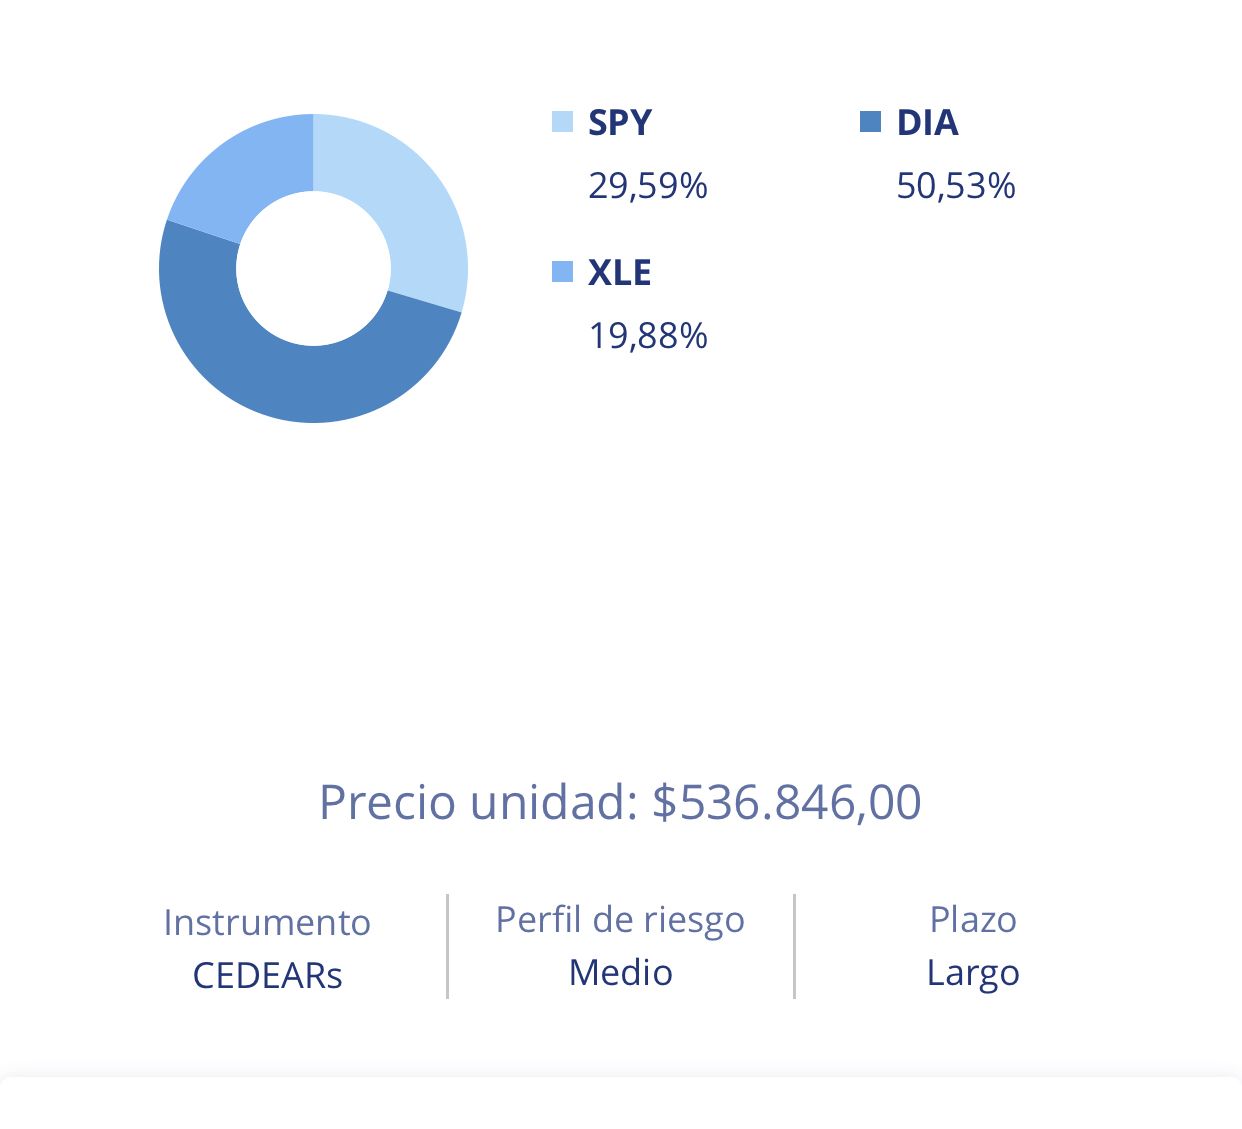Click the Precio unidad $536.846,00 text
Screen dimensions: 1242x1129
point(620,802)
